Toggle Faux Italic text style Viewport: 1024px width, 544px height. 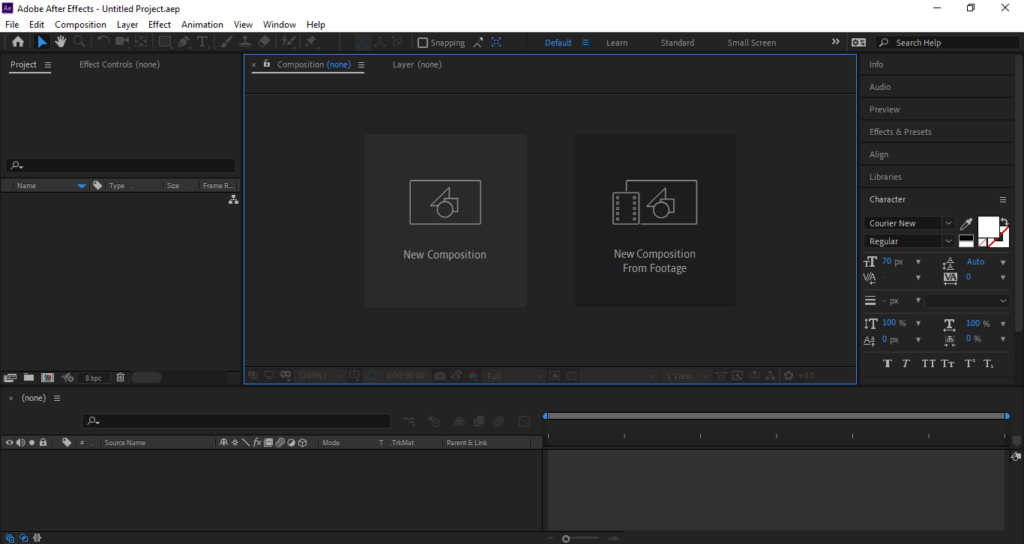pyautogui.click(x=906, y=364)
